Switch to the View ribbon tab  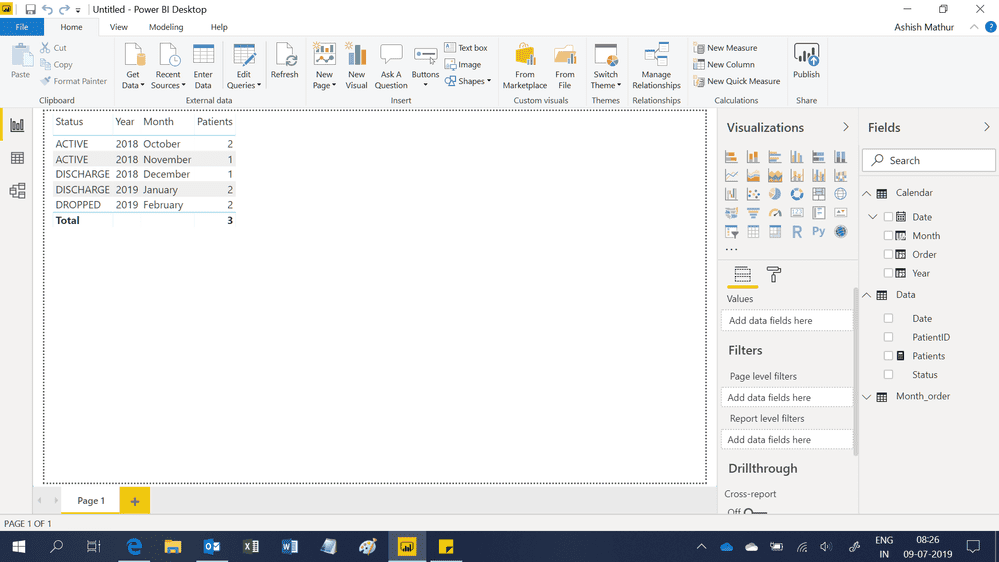[119, 27]
